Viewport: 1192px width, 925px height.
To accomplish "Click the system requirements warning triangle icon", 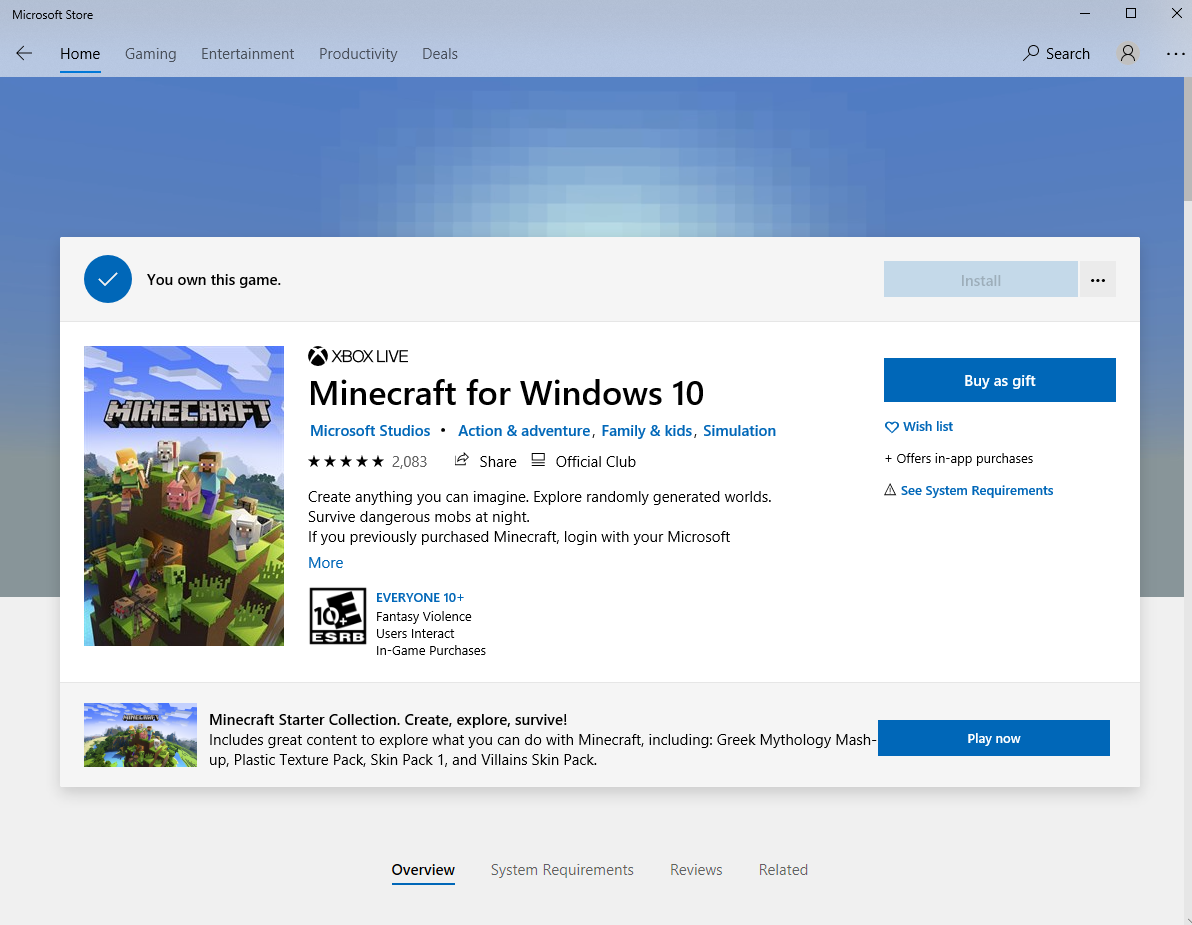I will pos(890,489).
